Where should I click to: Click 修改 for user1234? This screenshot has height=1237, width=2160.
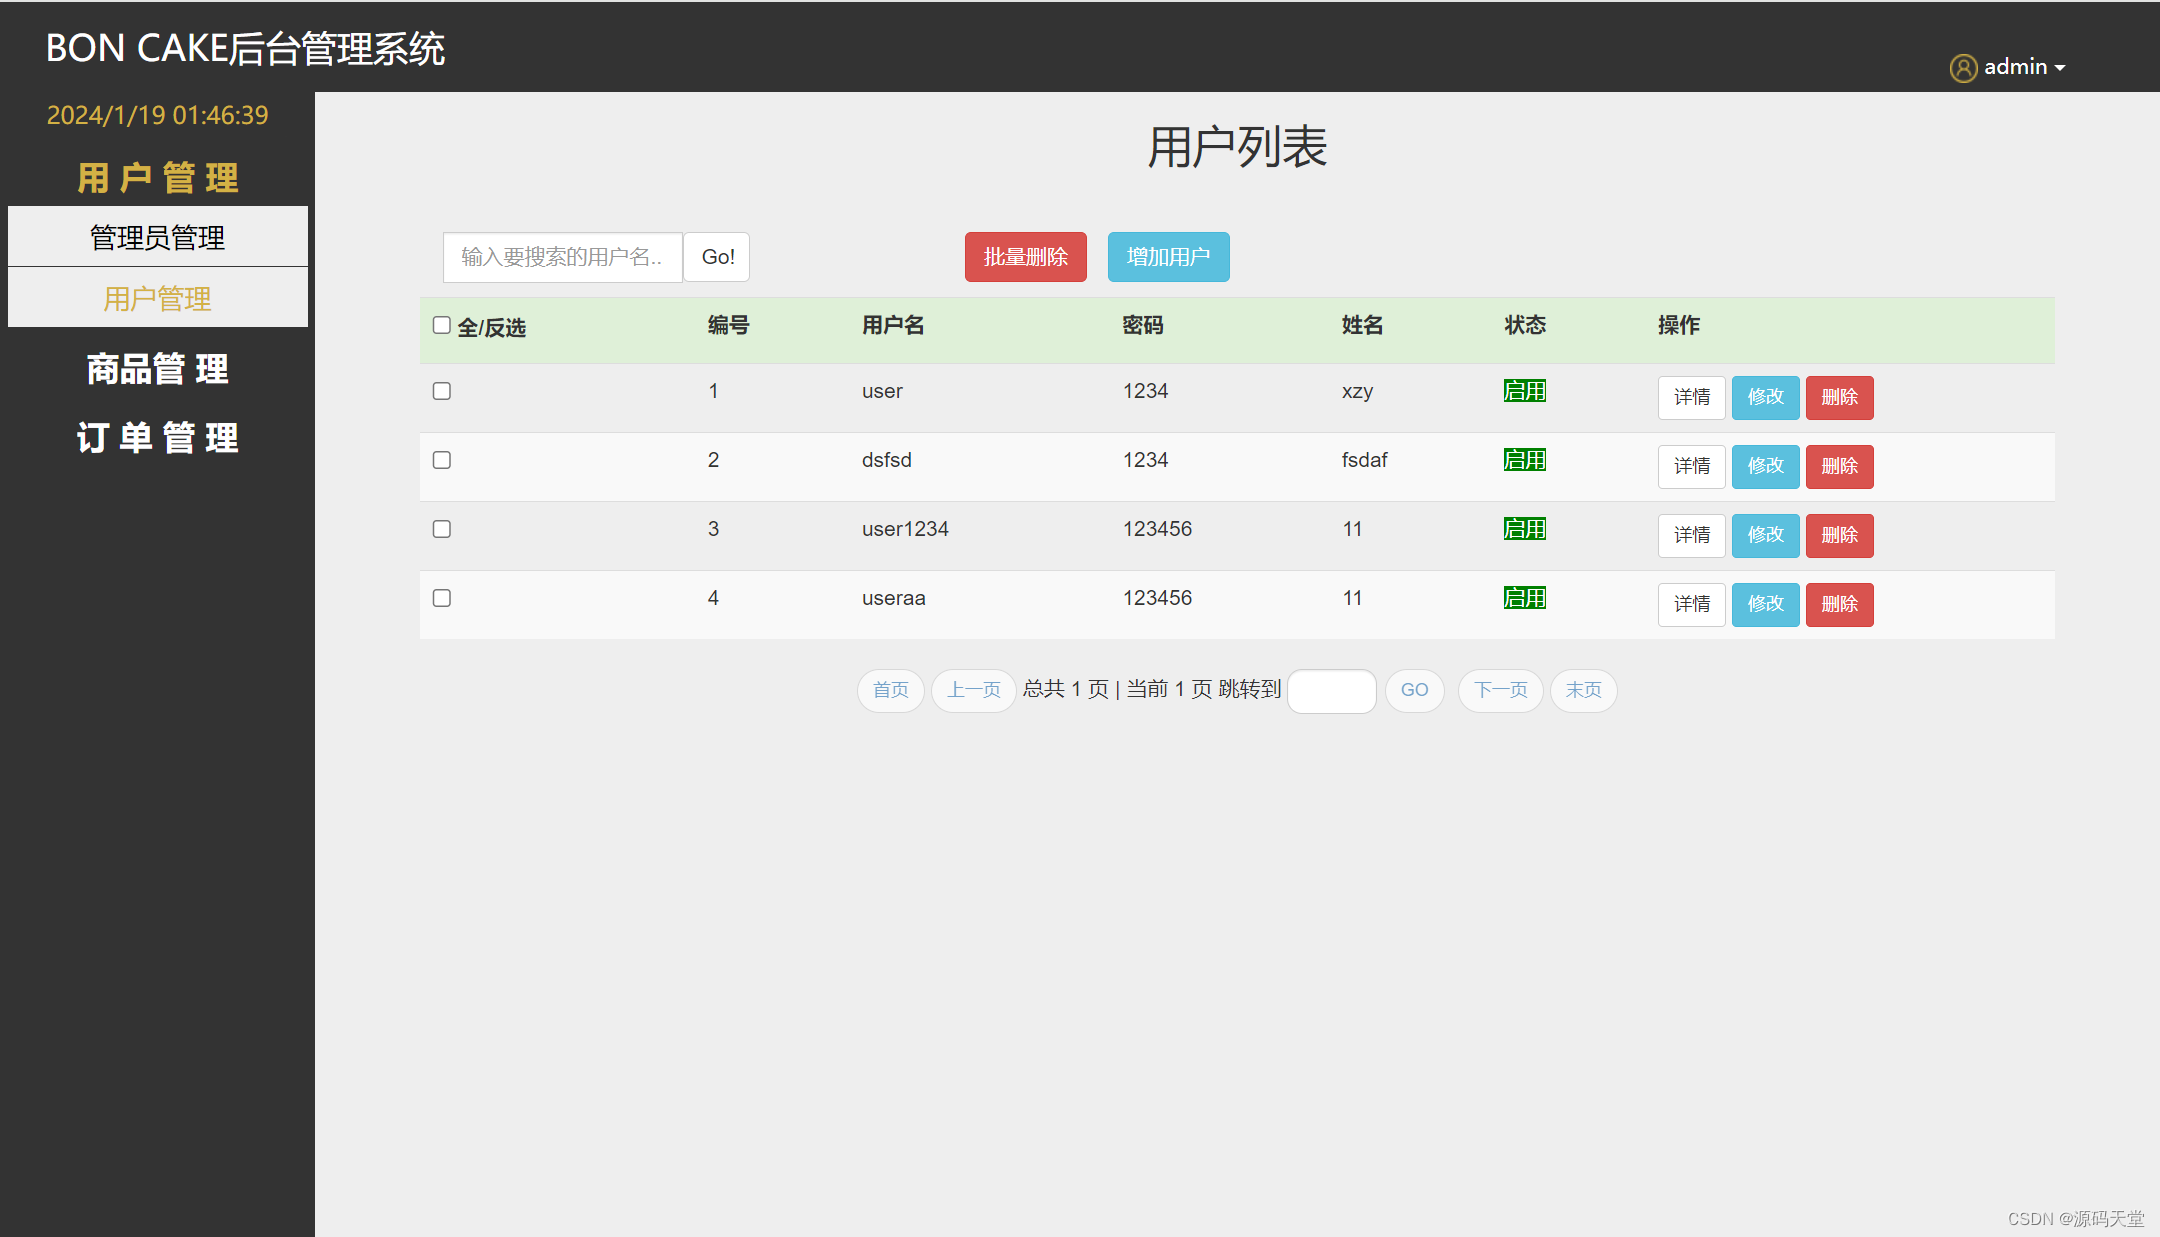[1766, 535]
